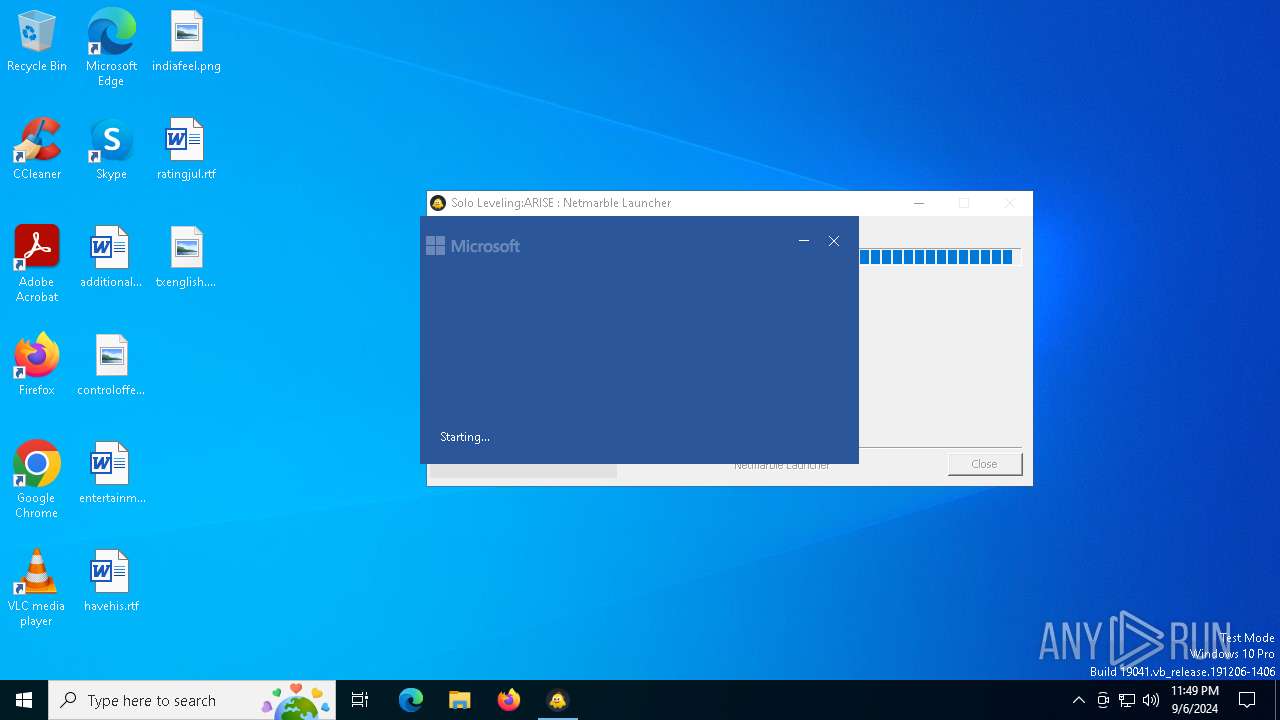Open File Explorer from the taskbar

[x=460, y=700]
